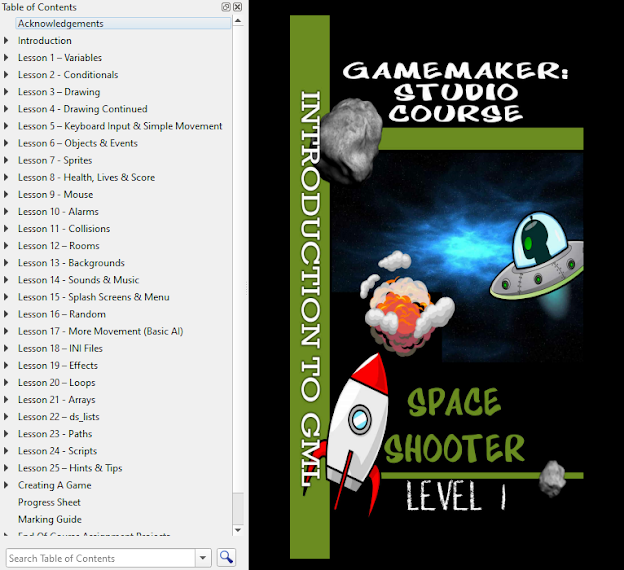Expand Lesson 9 - Mouse
This screenshot has width=624, height=570.
[x=6, y=195]
